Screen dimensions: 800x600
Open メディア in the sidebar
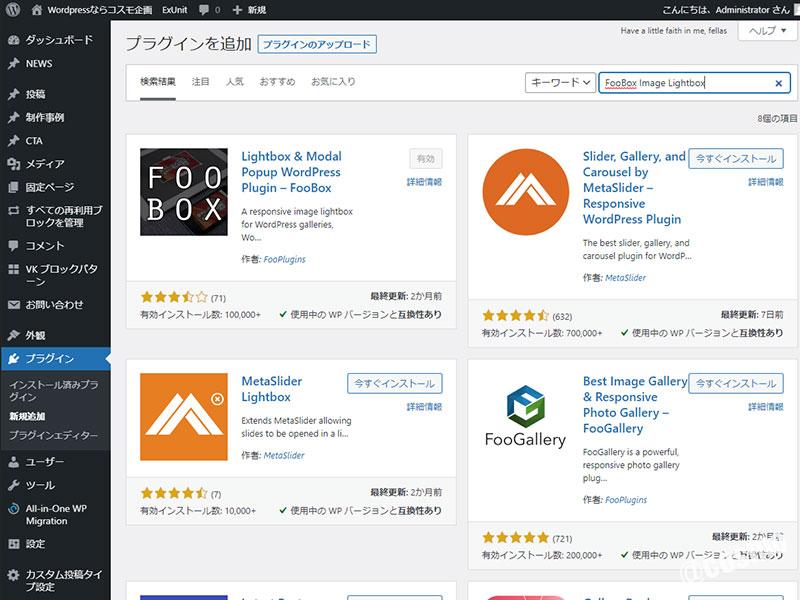pos(44,164)
